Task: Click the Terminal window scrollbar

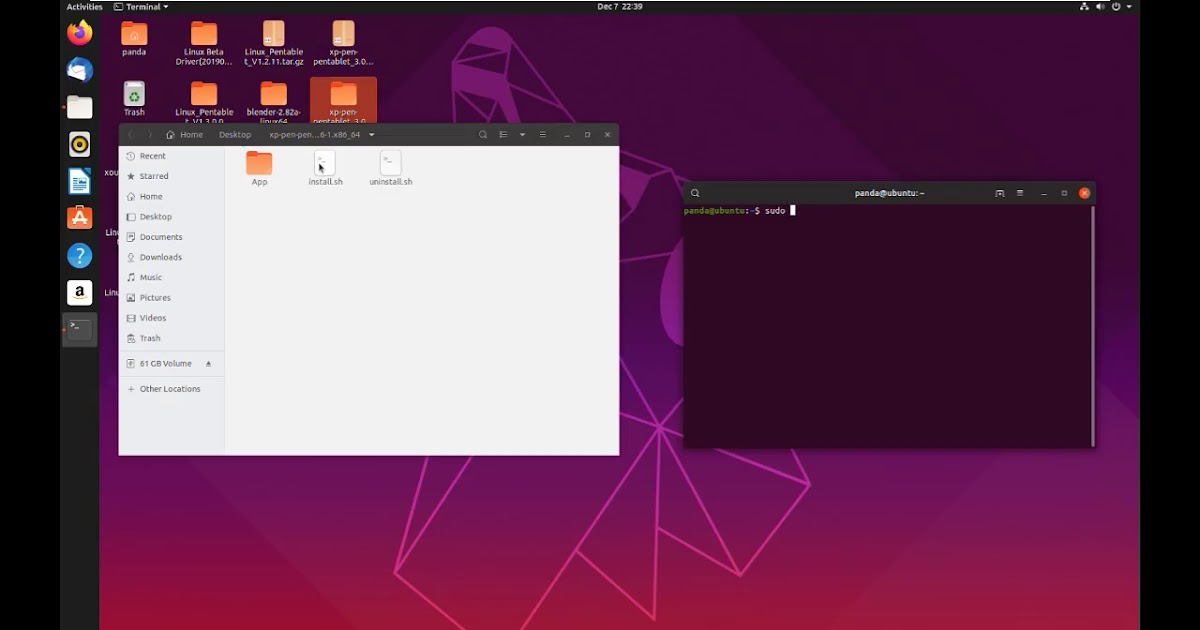Action: (1093, 326)
